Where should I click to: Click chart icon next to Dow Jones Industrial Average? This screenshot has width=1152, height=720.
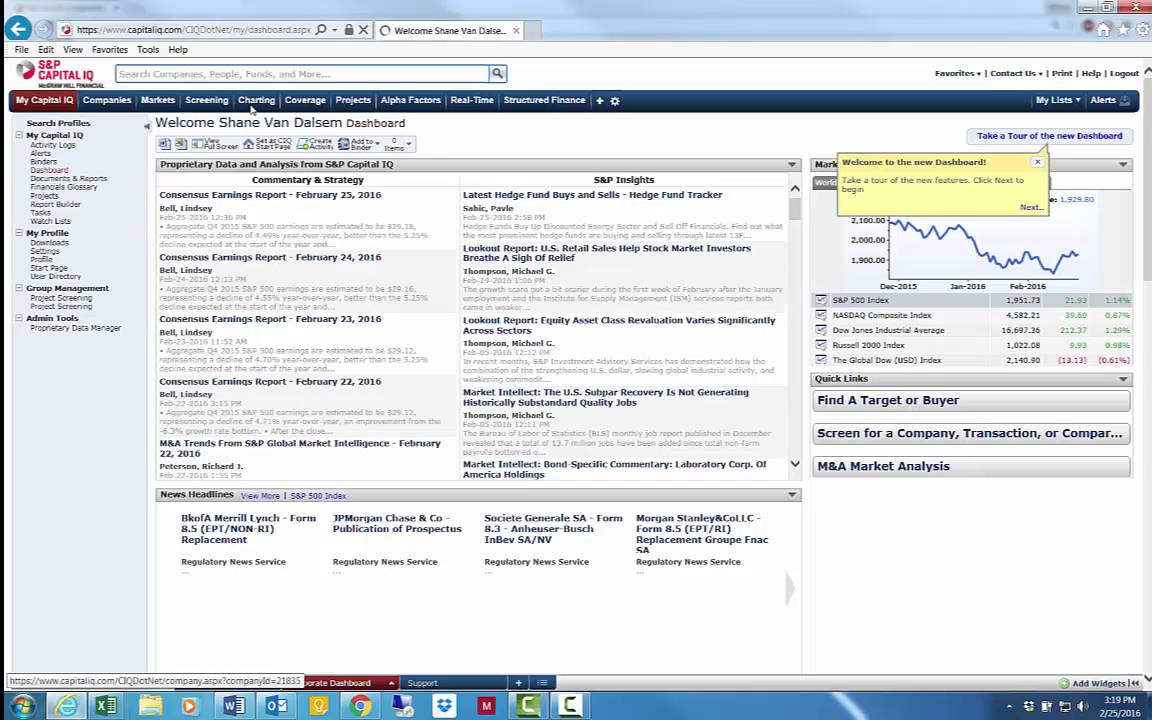pos(821,330)
